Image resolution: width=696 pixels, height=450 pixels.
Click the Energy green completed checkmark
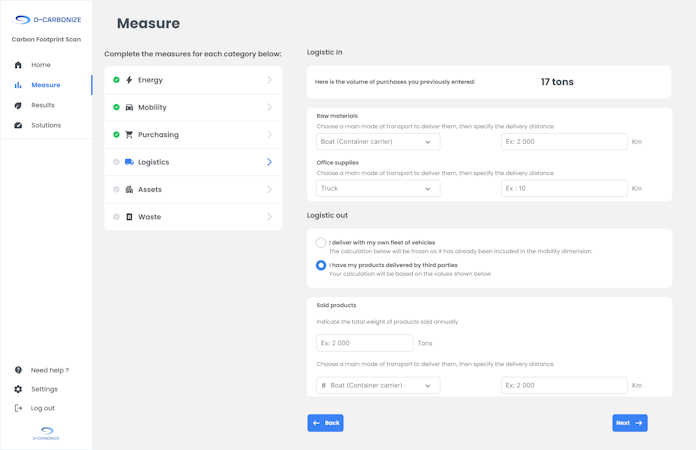click(116, 80)
